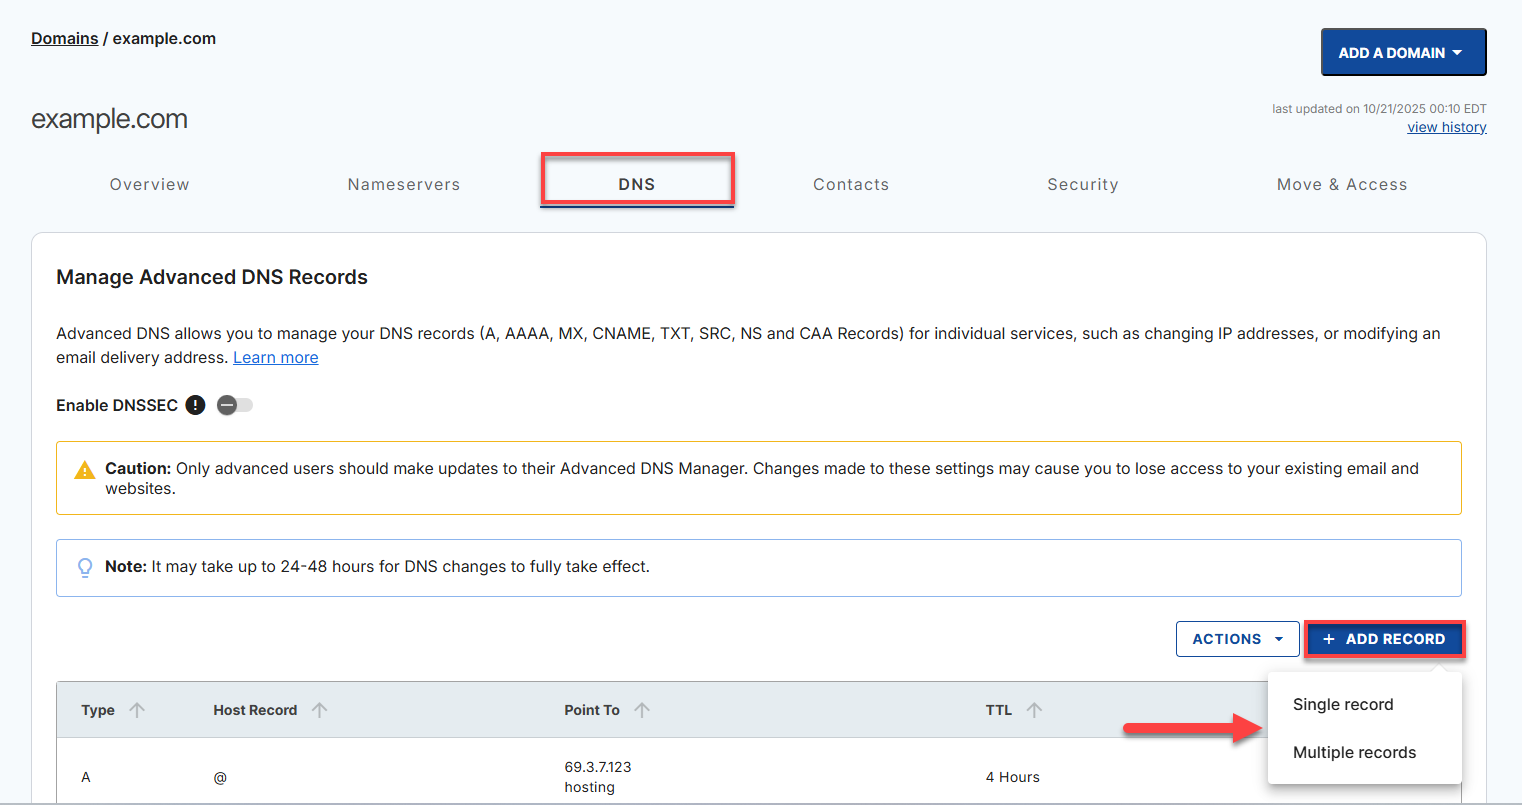The height and width of the screenshot is (805, 1522).
Task: Select Single record from the menu
Action: [1343, 704]
